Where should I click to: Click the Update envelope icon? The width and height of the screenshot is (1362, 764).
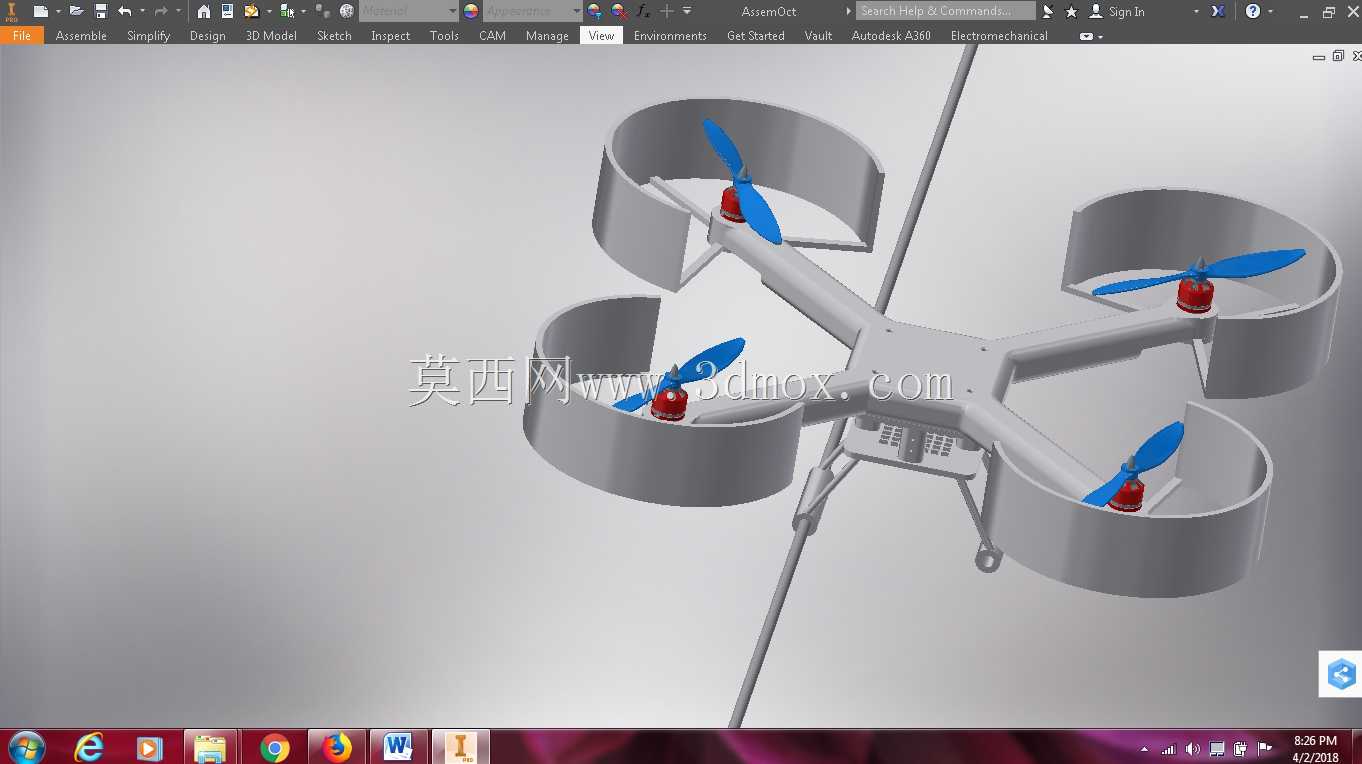[x=251, y=11]
